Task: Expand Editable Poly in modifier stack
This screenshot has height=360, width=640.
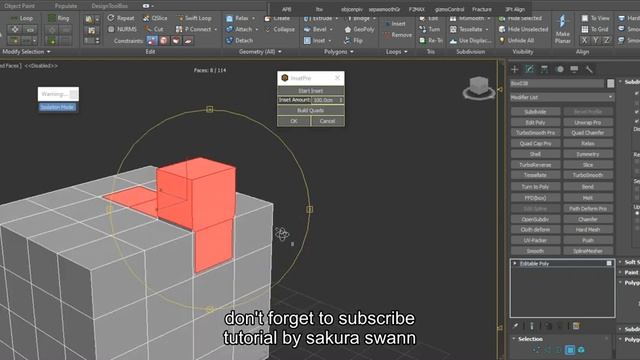Action: pos(515,263)
